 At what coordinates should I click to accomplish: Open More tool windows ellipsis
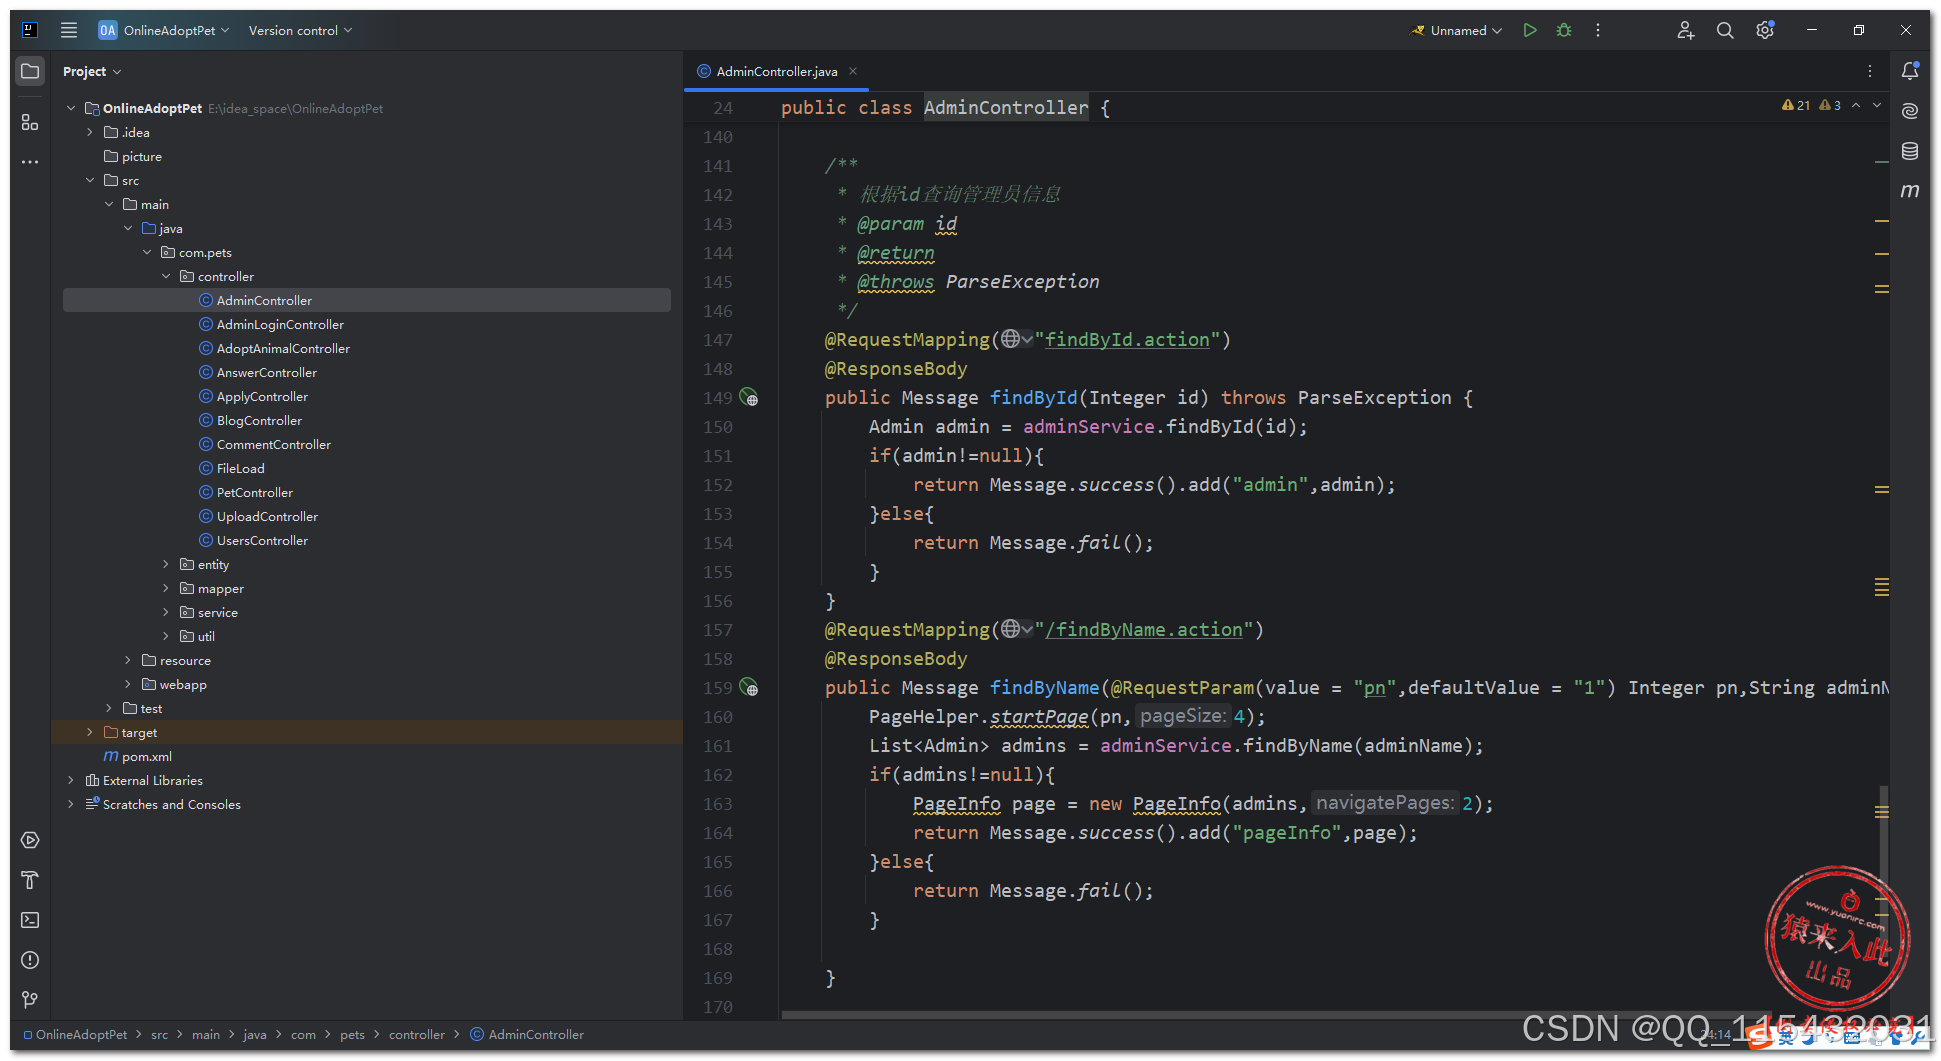click(30, 161)
